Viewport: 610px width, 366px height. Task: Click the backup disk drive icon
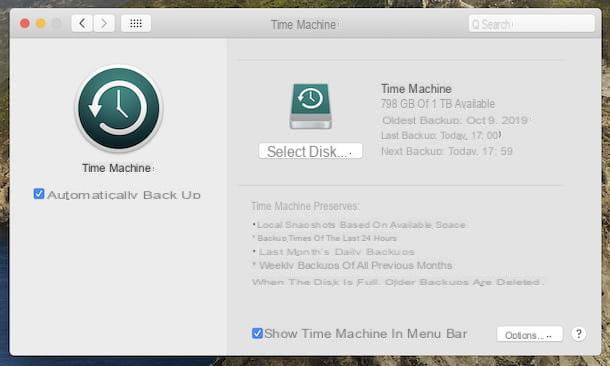(310, 106)
